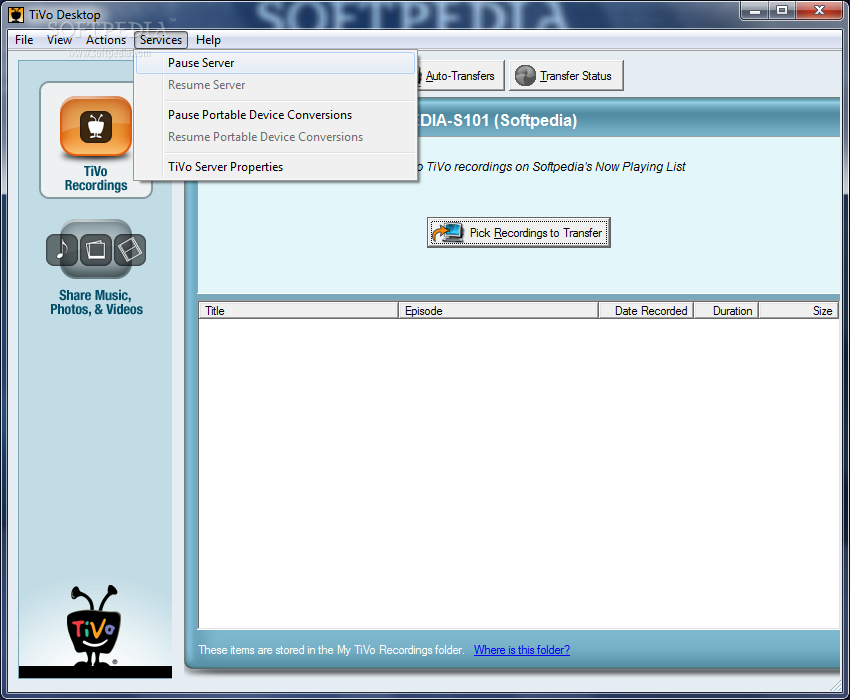The height and width of the screenshot is (700, 850).
Task: Sort by the Episode column header
Action: [499, 311]
